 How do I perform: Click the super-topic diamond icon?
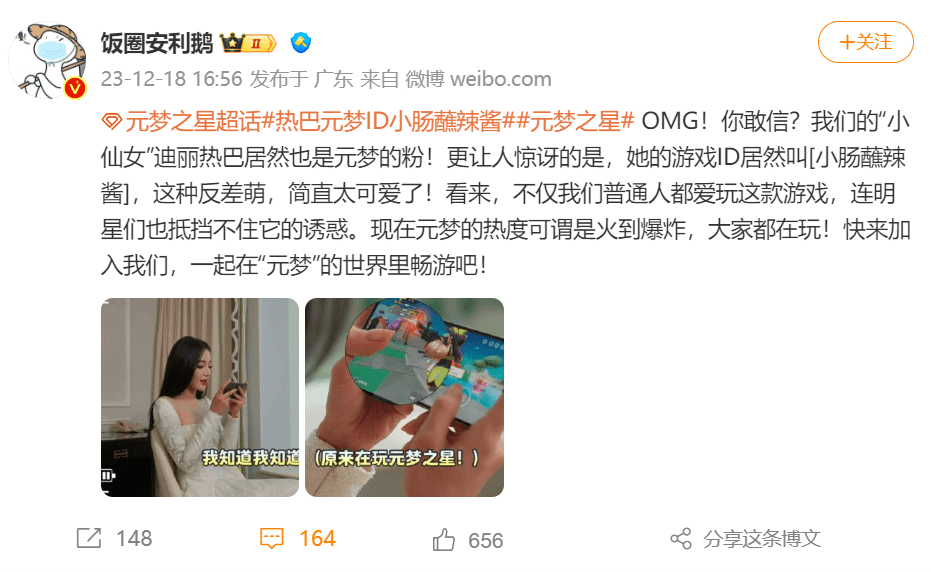point(111,122)
